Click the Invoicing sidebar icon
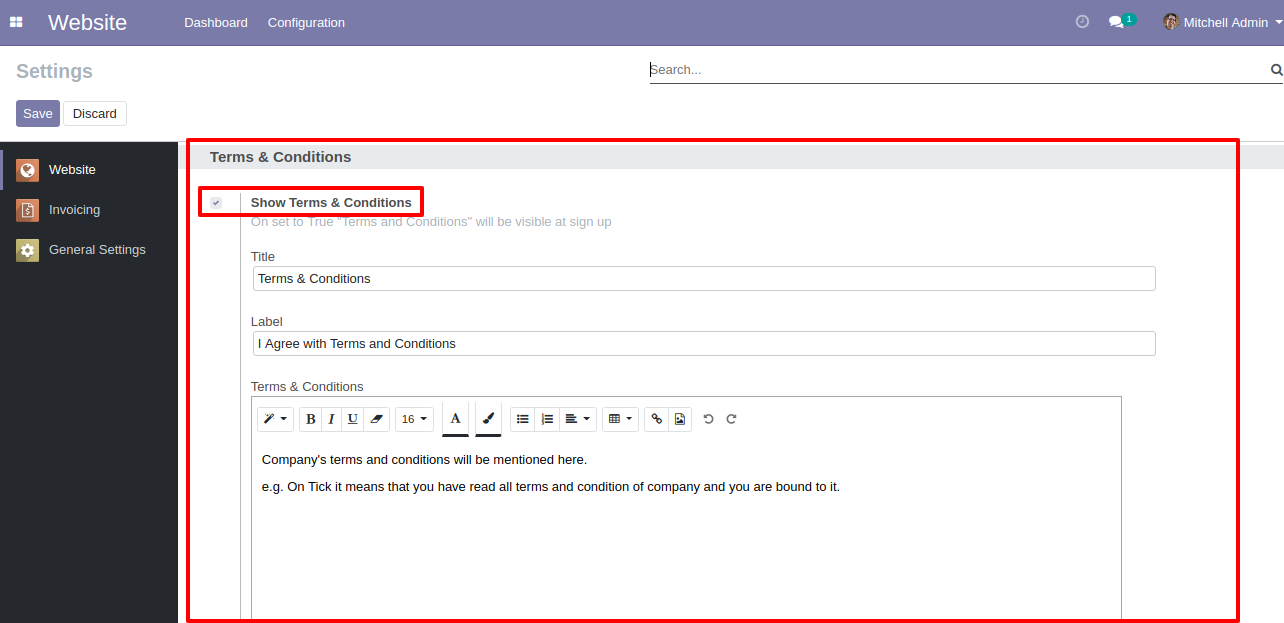This screenshot has height=623, width=1284. pyautogui.click(x=27, y=210)
